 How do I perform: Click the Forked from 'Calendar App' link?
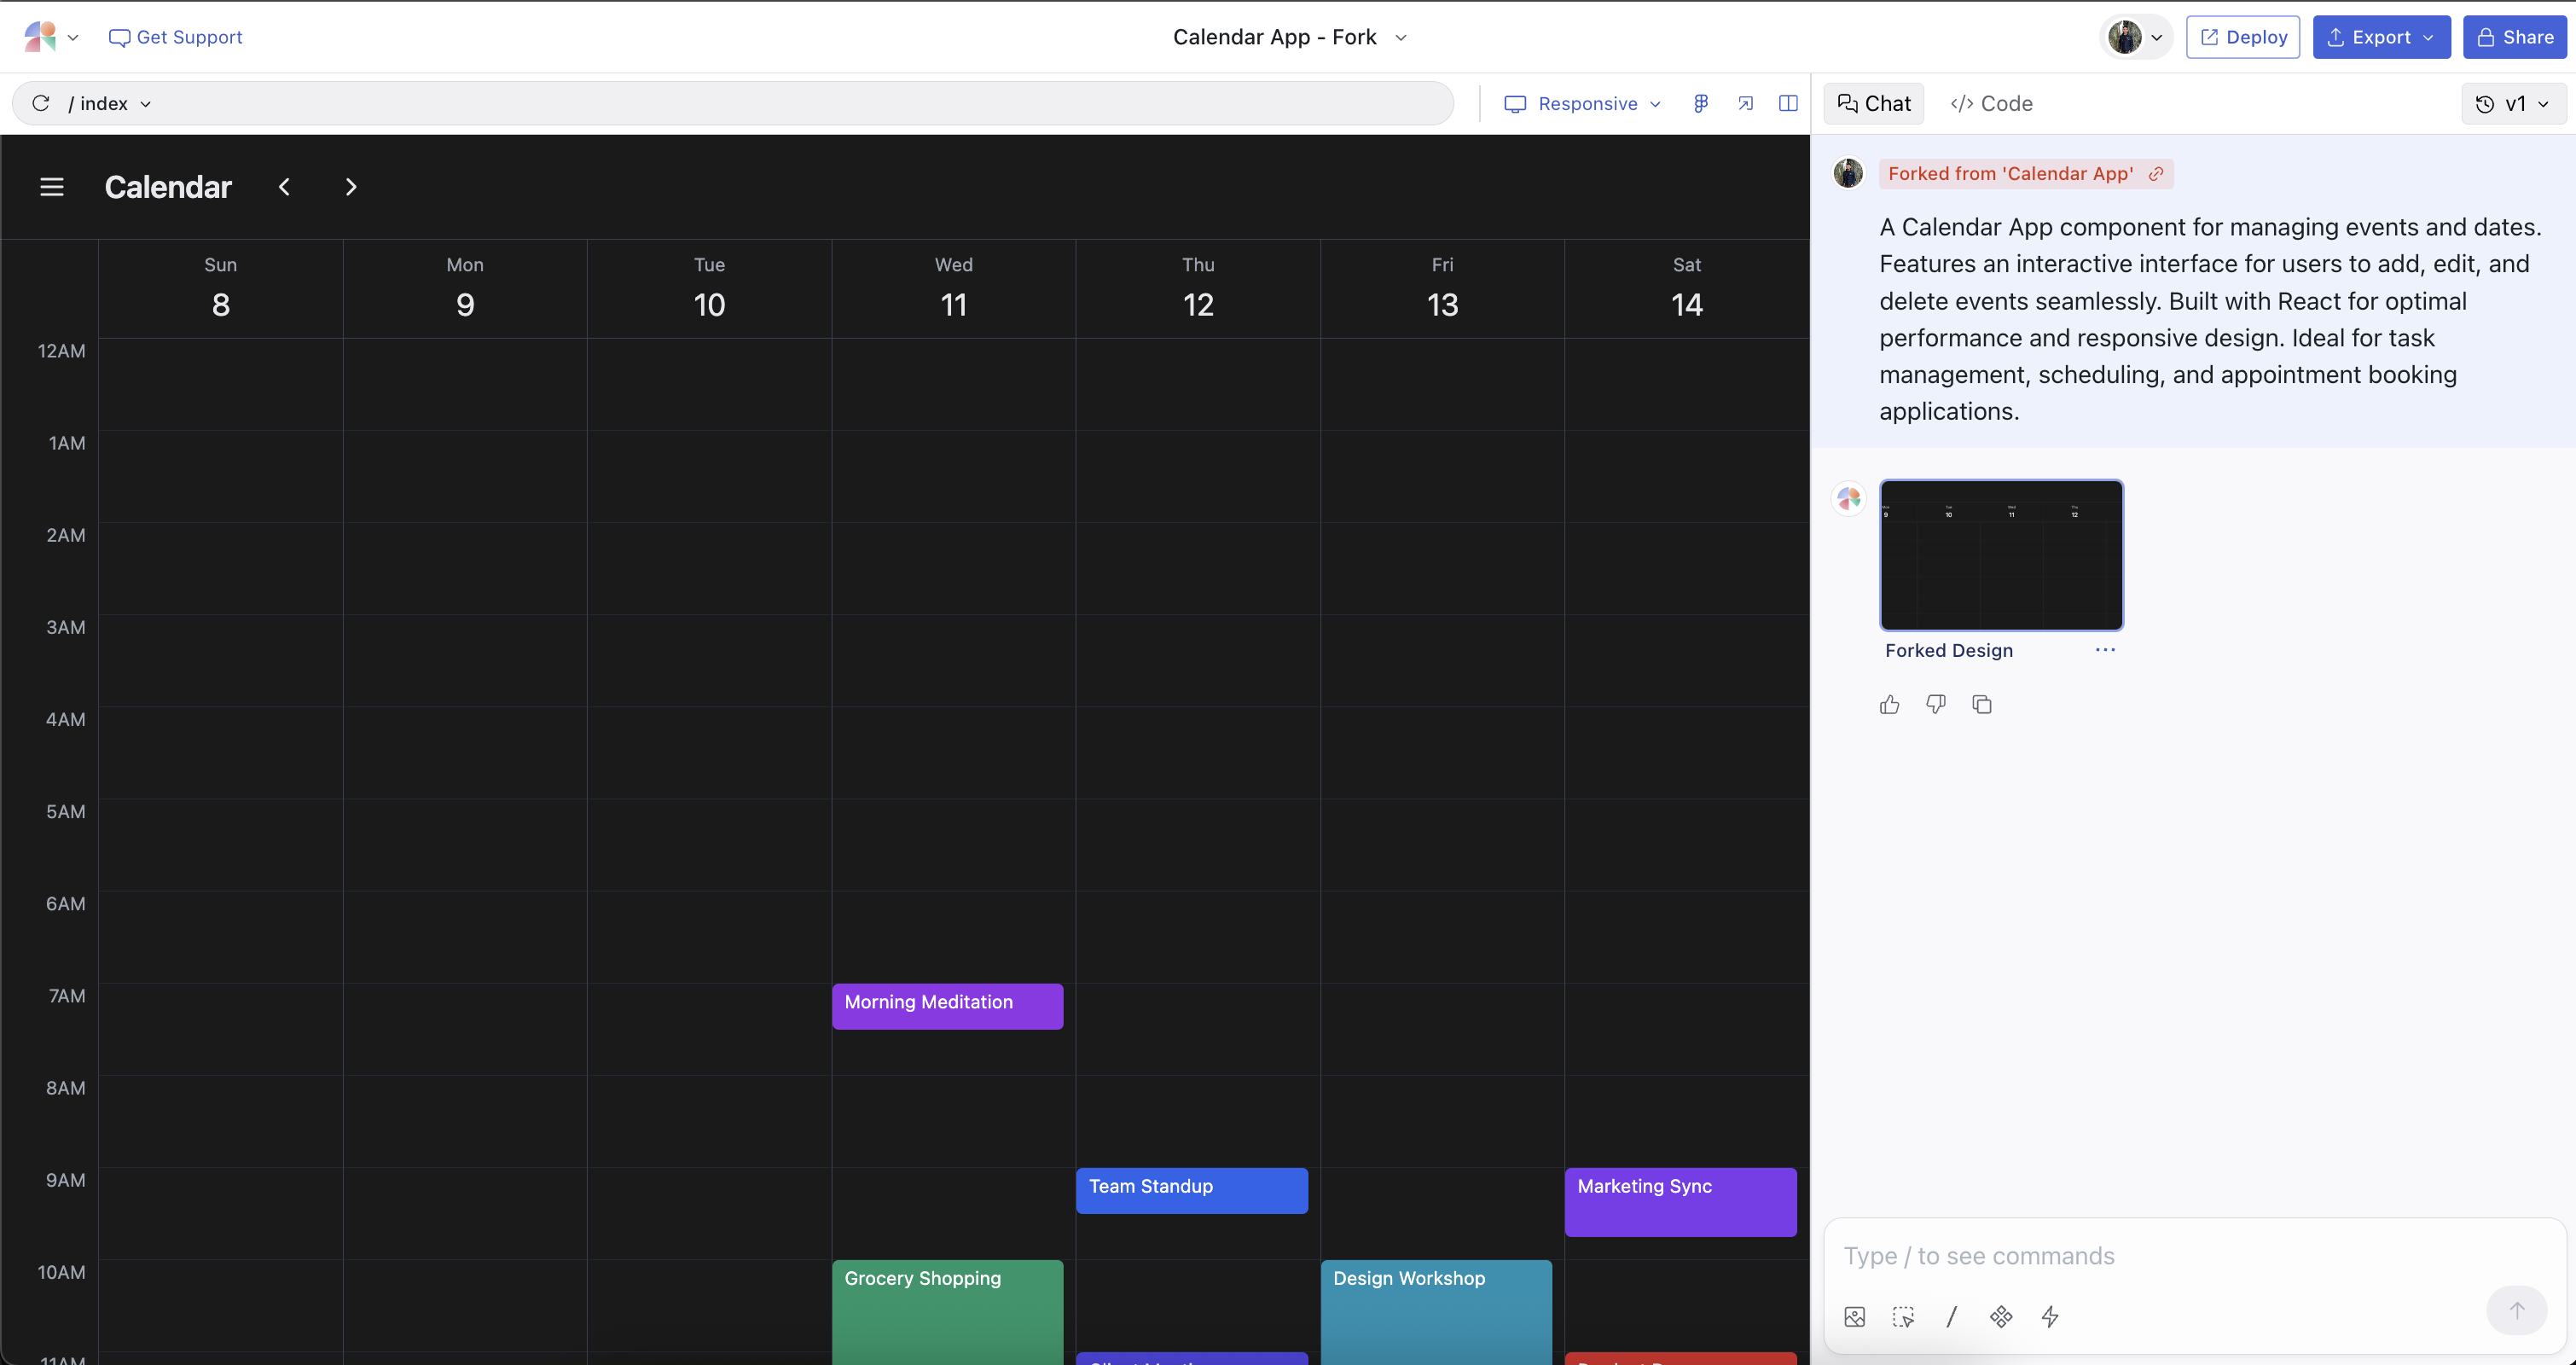pos(2025,174)
